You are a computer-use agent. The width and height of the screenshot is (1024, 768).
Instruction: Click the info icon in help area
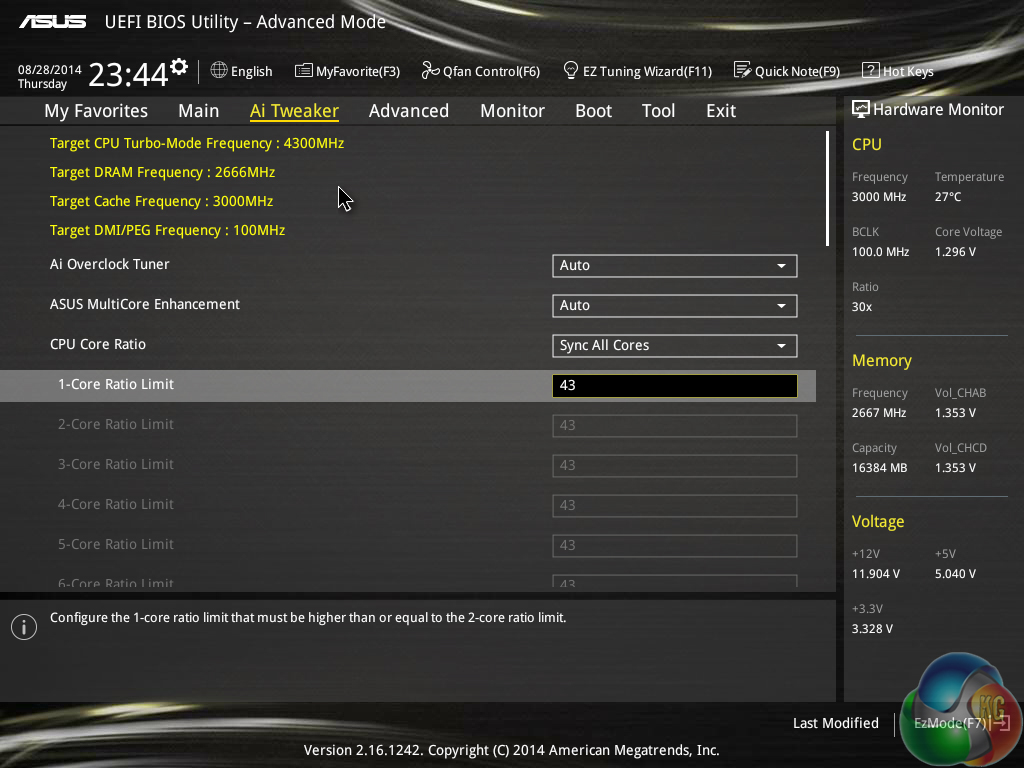(x=24, y=627)
